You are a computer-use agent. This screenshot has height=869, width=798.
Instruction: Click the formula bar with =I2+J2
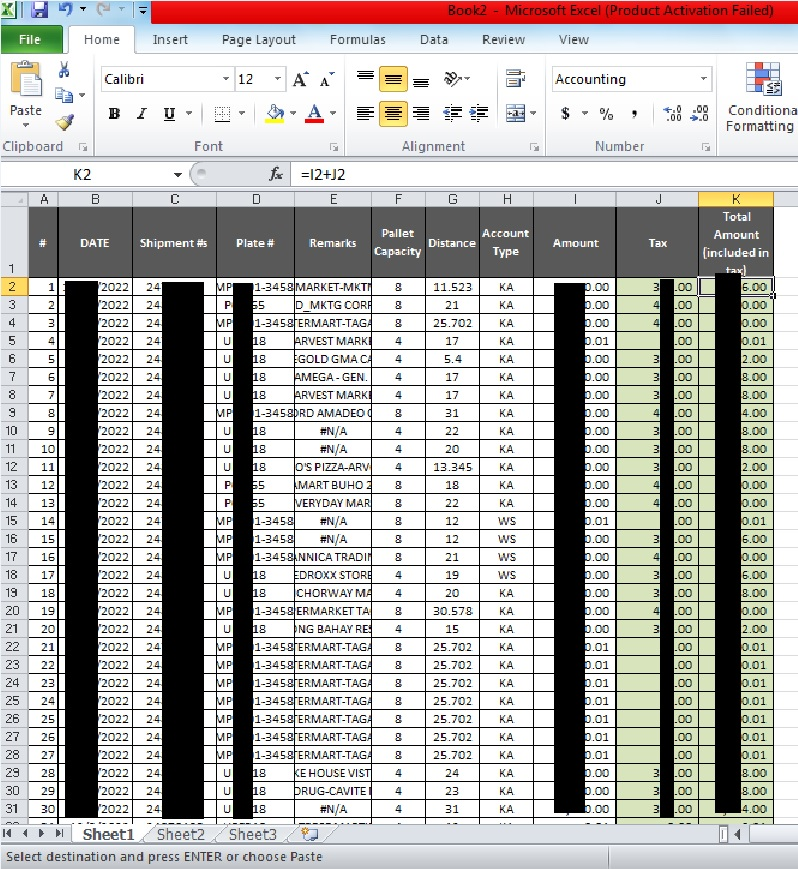click(x=546, y=175)
